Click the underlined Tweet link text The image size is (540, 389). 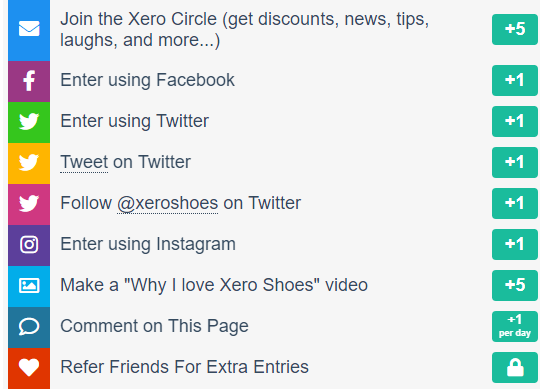84,162
